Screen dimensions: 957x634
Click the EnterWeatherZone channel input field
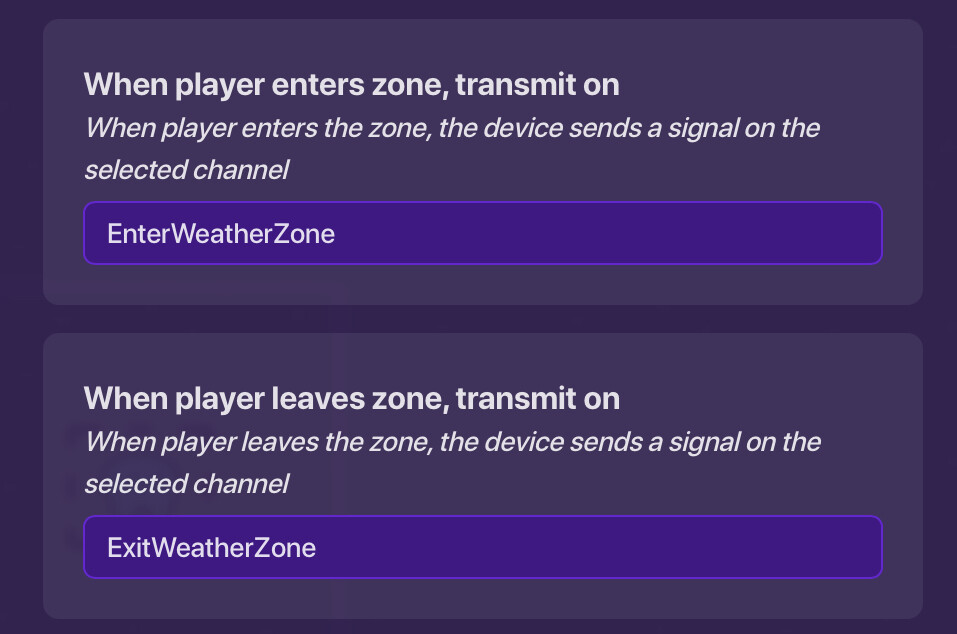[482, 233]
